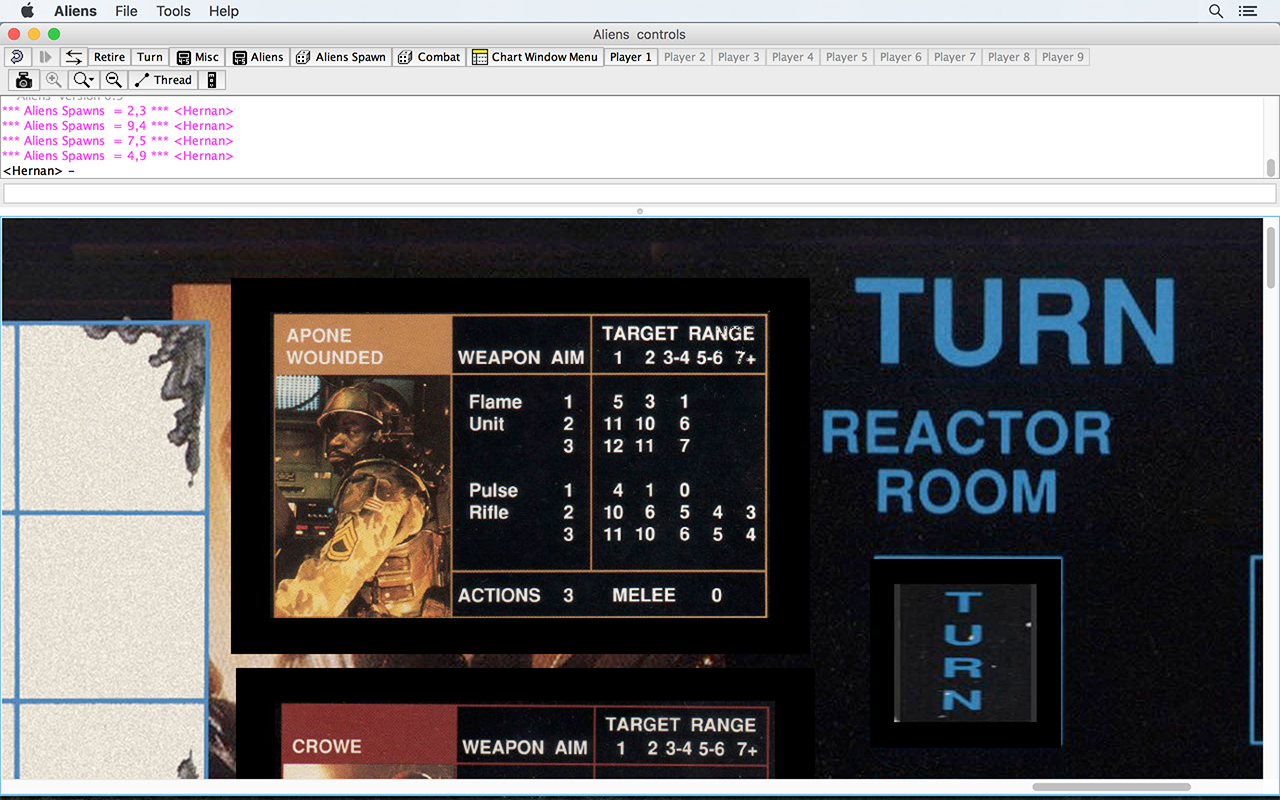The width and height of the screenshot is (1280, 800).
Task: Click the TURN marker counter piece
Action: click(x=965, y=653)
